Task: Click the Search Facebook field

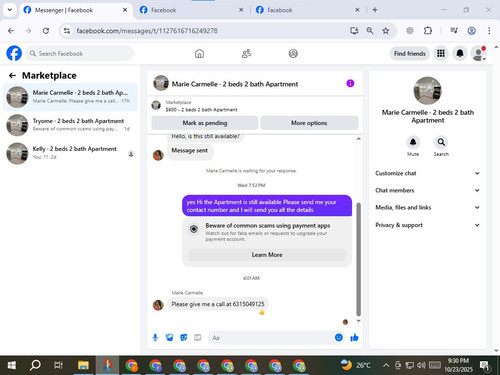Action: (80, 53)
